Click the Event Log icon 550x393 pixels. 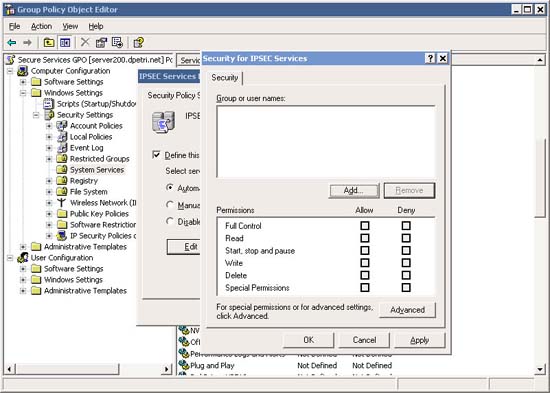coord(62,148)
